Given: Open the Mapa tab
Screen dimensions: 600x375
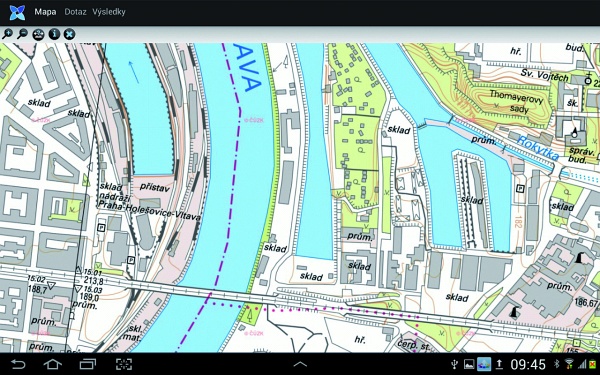Looking at the screenshot, I should coord(45,12).
